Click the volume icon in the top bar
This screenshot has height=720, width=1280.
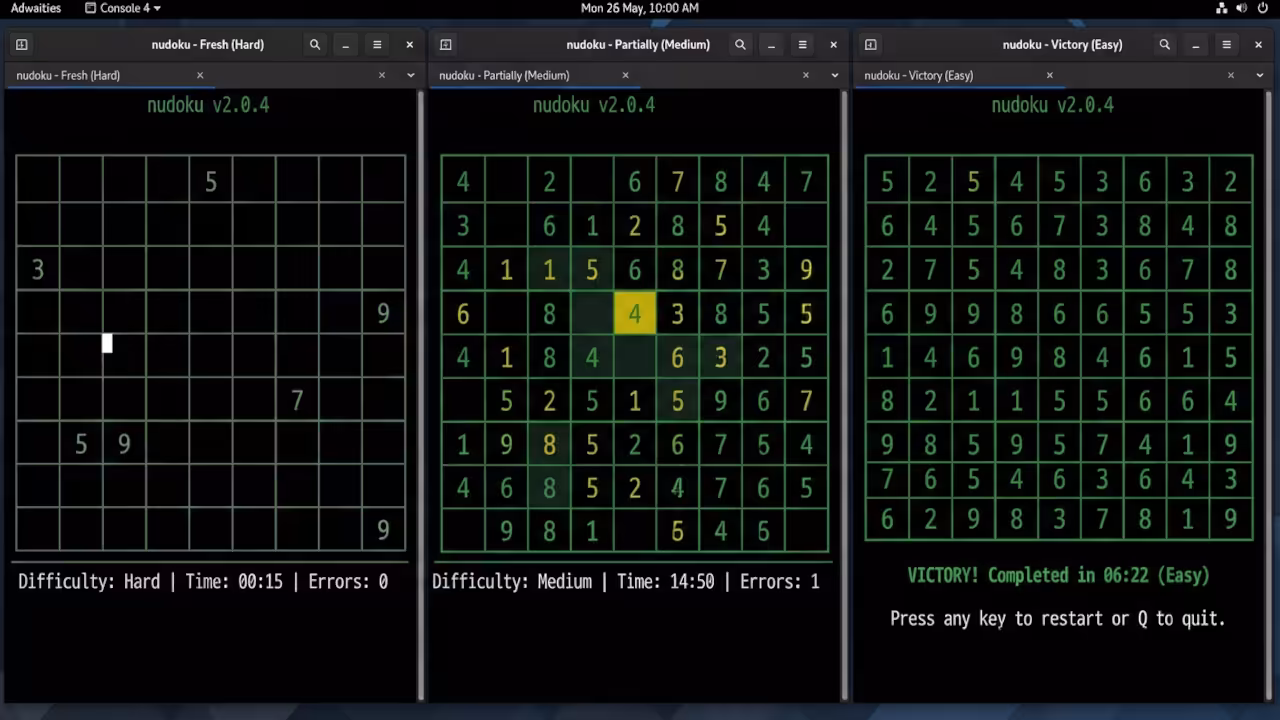click(1242, 8)
